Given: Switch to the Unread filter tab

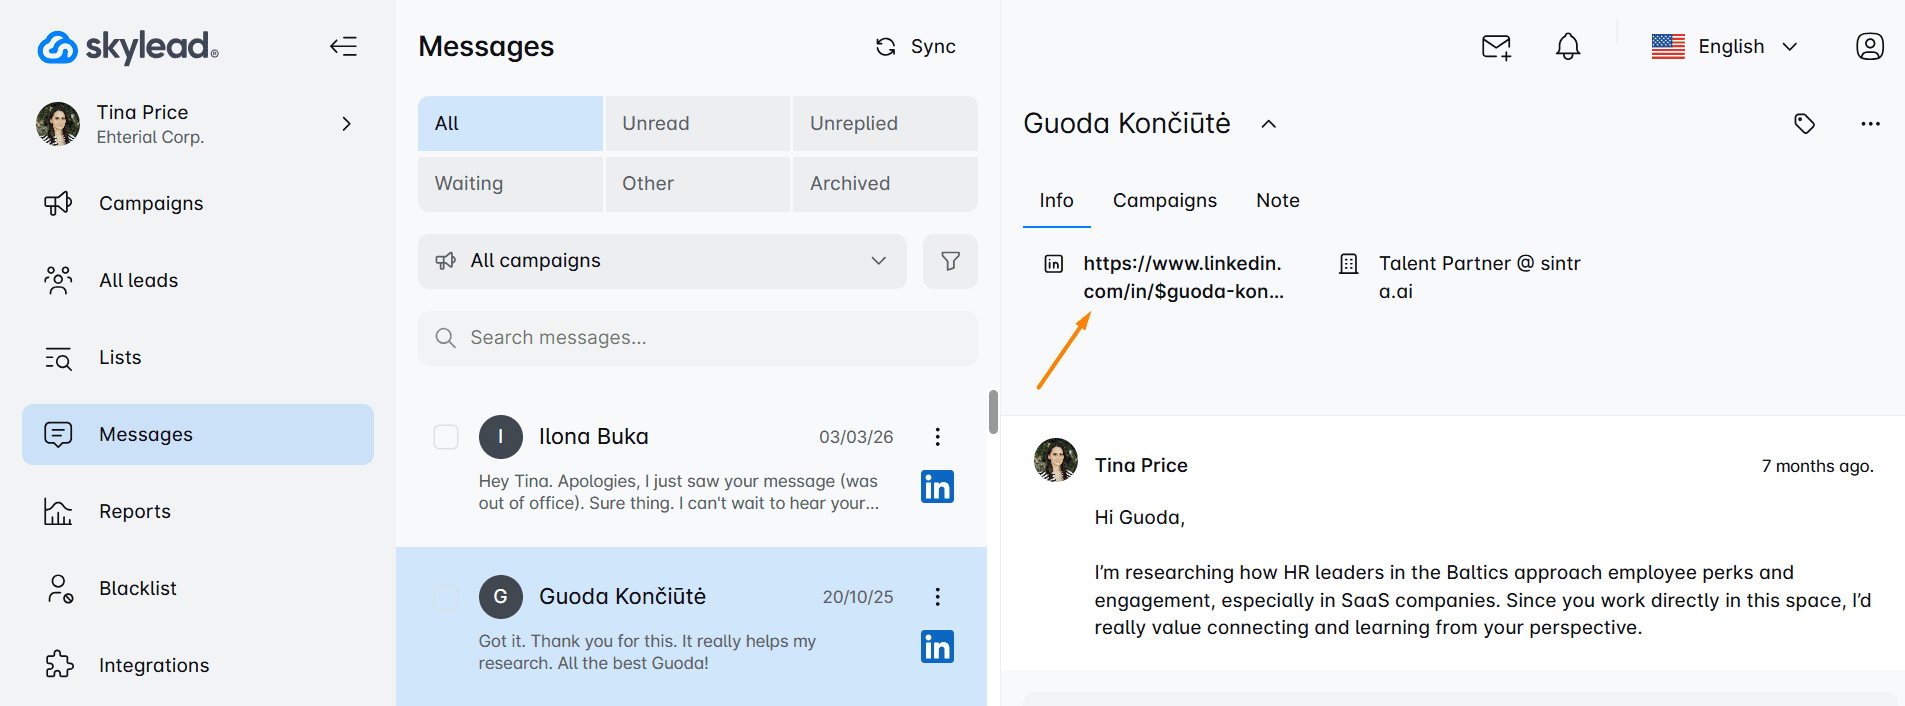Looking at the screenshot, I should point(698,123).
